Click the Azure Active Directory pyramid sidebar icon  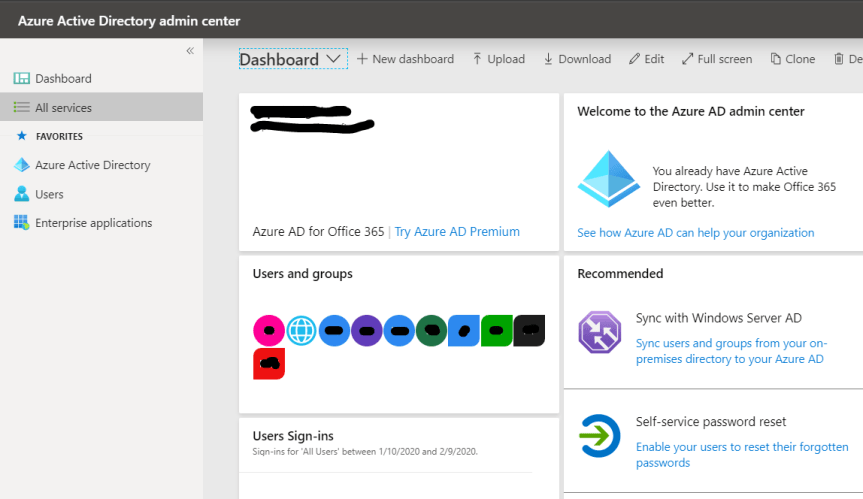pos(21,165)
